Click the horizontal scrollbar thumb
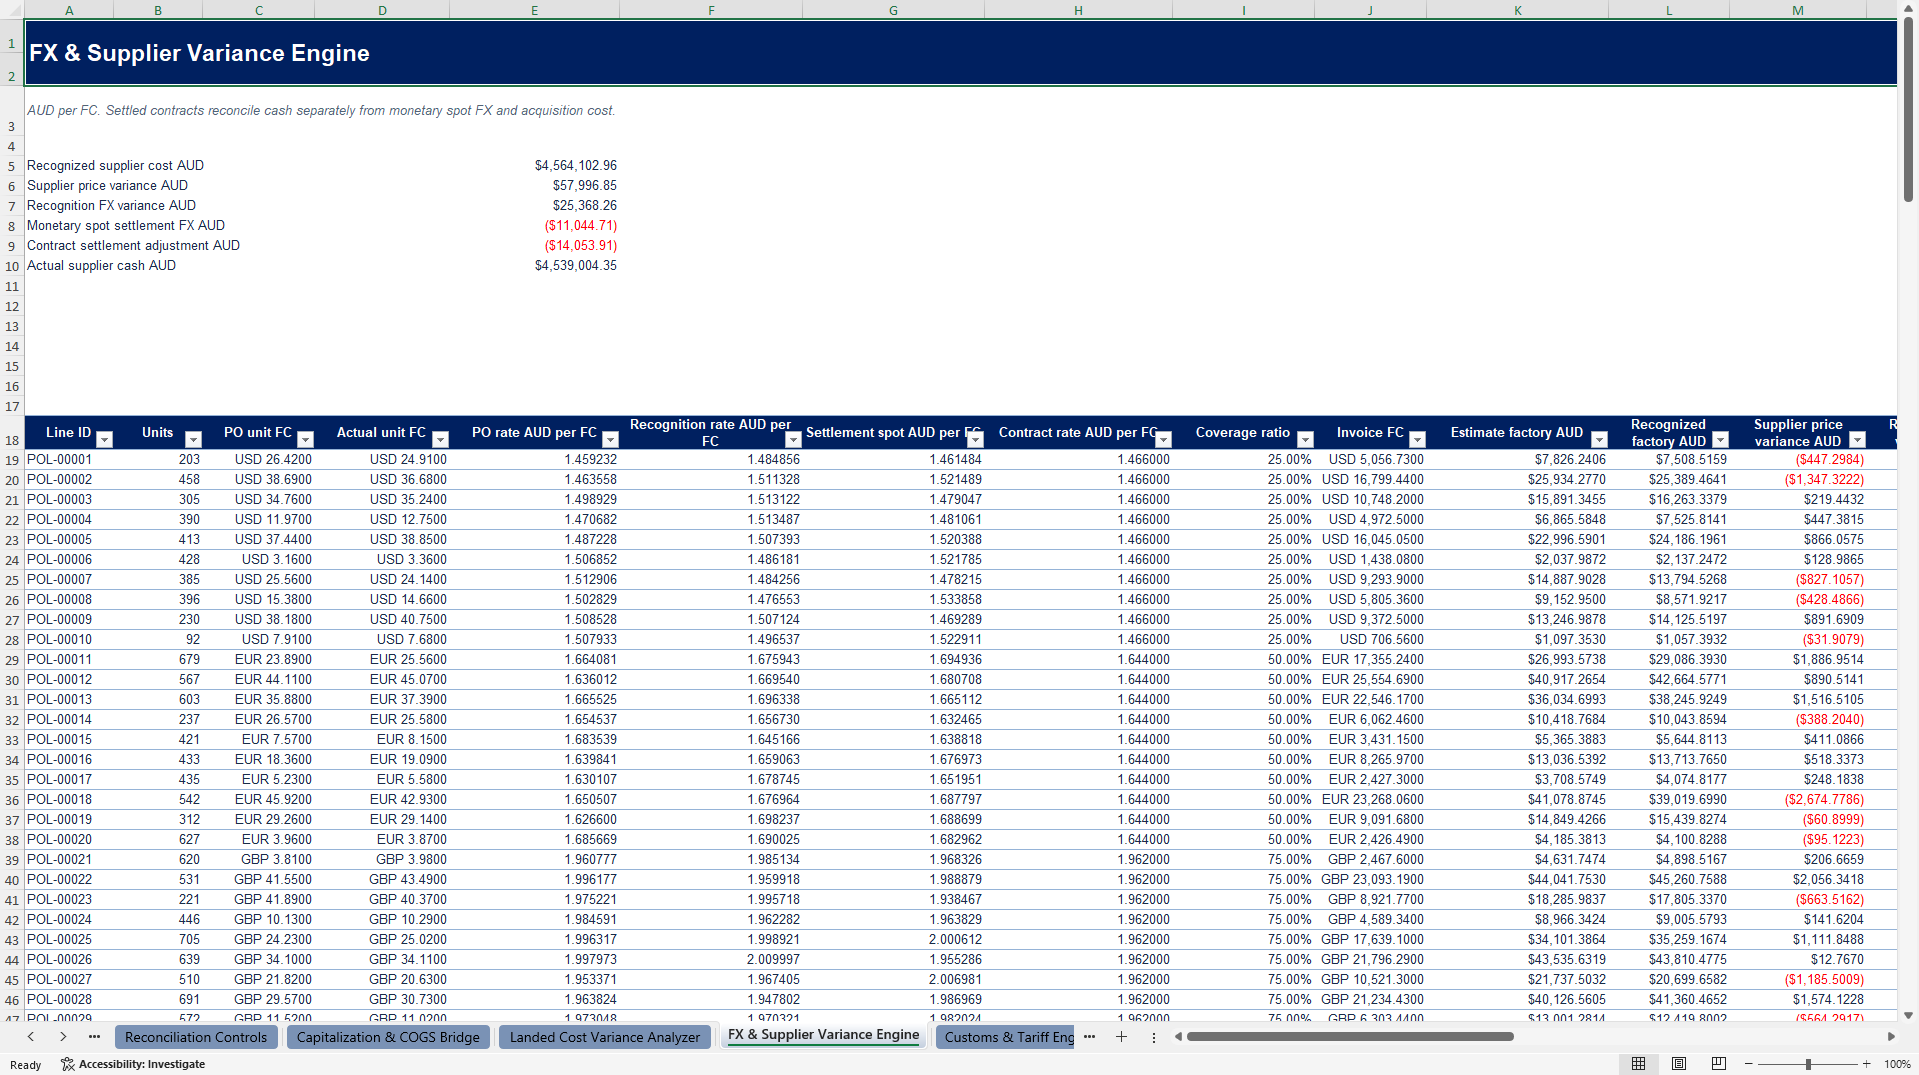The height and width of the screenshot is (1075, 1919). (1350, 1037)
